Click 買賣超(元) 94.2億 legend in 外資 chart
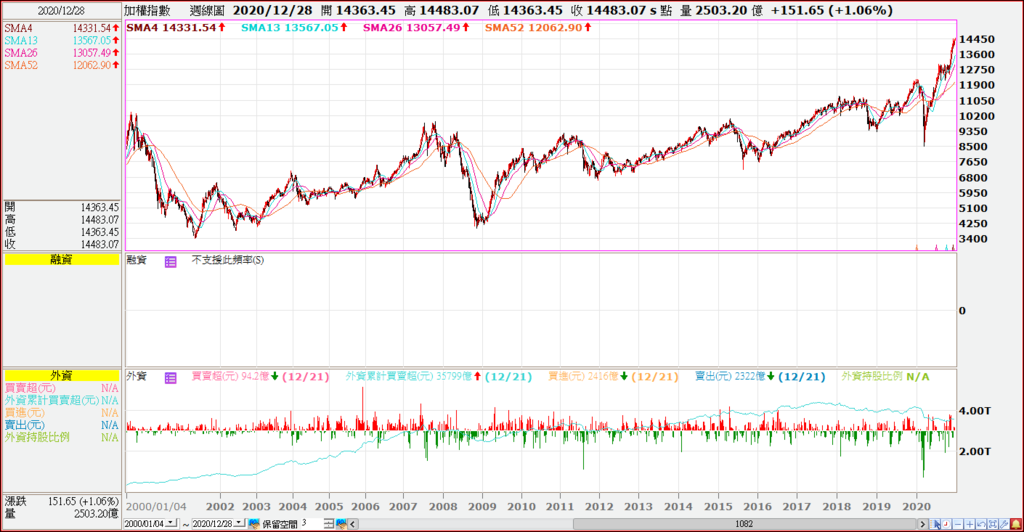 (261, 377)
